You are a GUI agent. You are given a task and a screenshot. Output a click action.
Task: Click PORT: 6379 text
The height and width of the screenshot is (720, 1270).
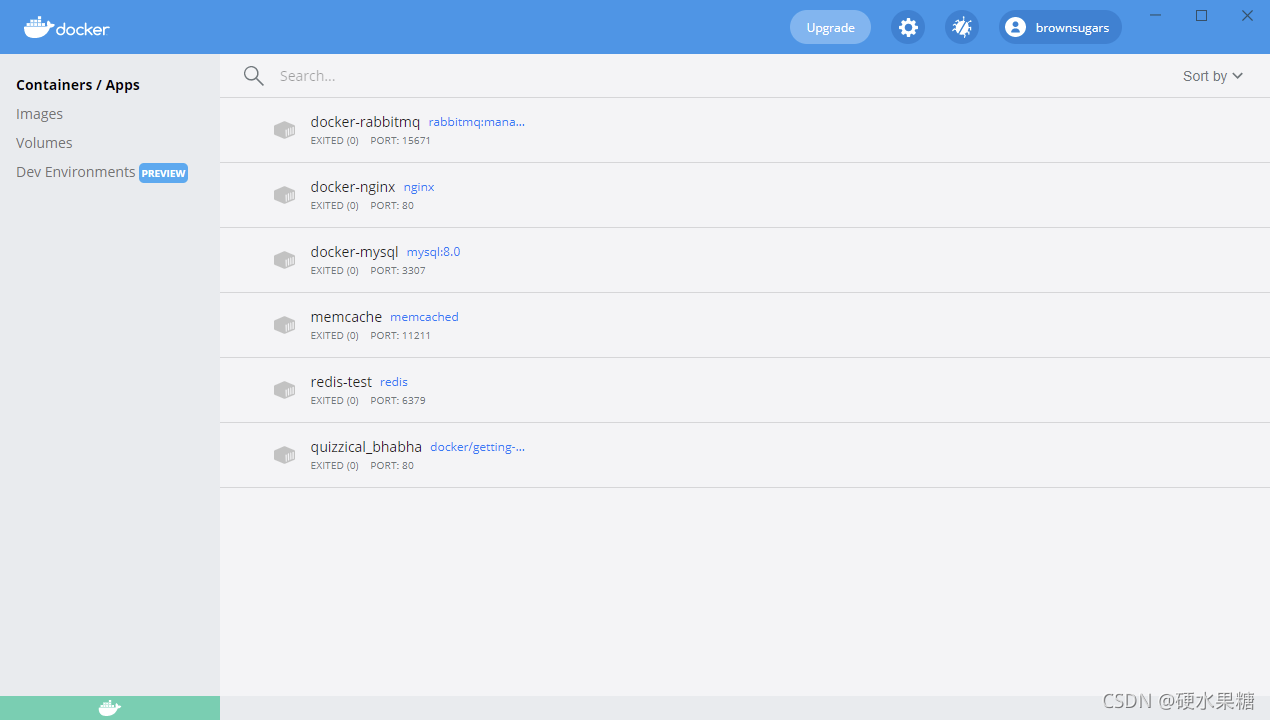click(398, 401)
